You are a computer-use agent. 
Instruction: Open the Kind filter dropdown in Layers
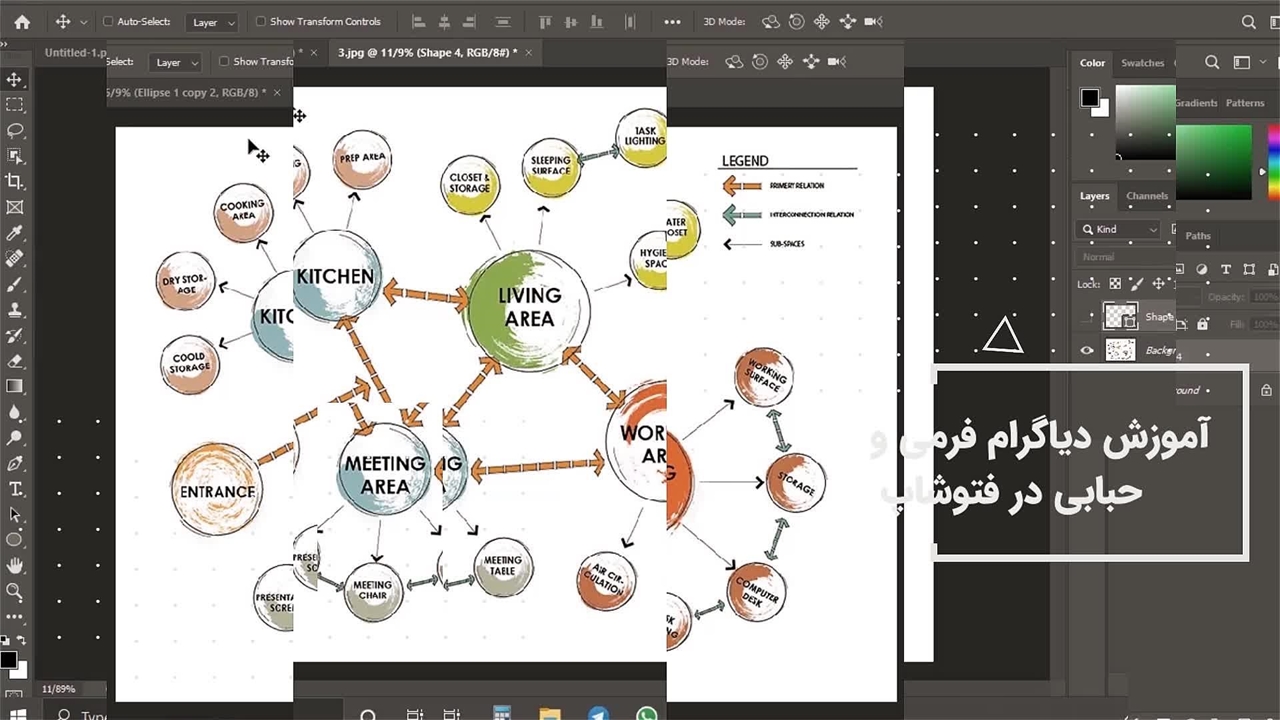tap(1118, 229)
